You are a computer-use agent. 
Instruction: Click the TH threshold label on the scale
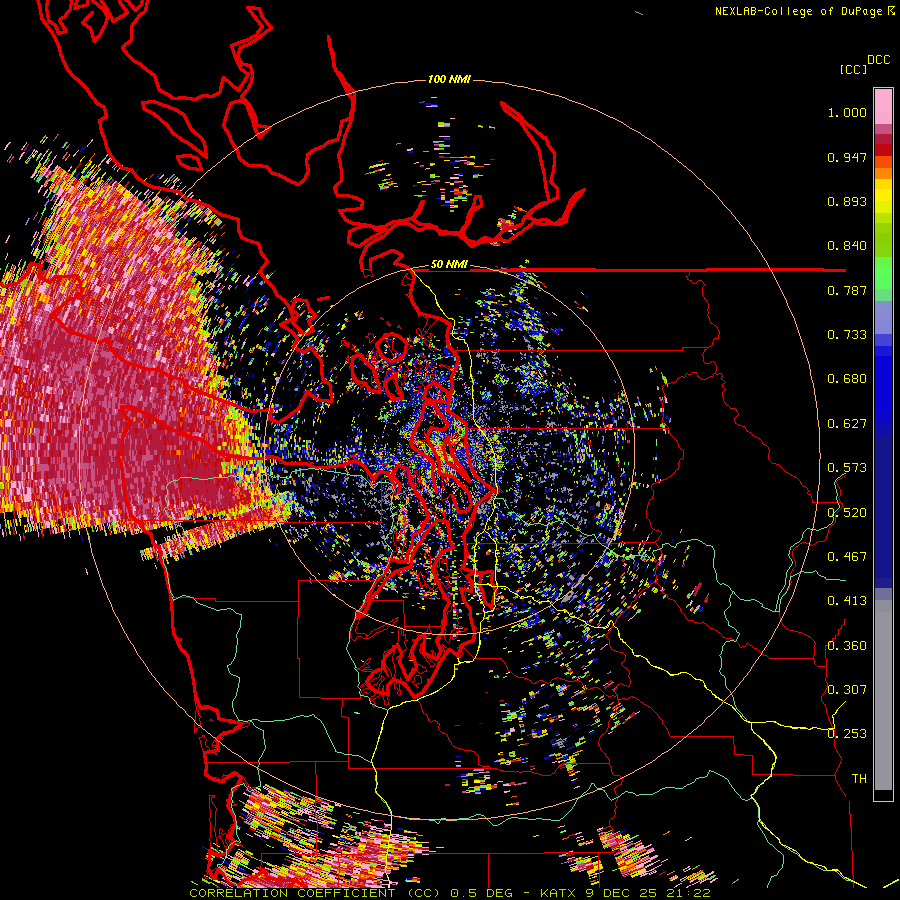pos(859,779)
